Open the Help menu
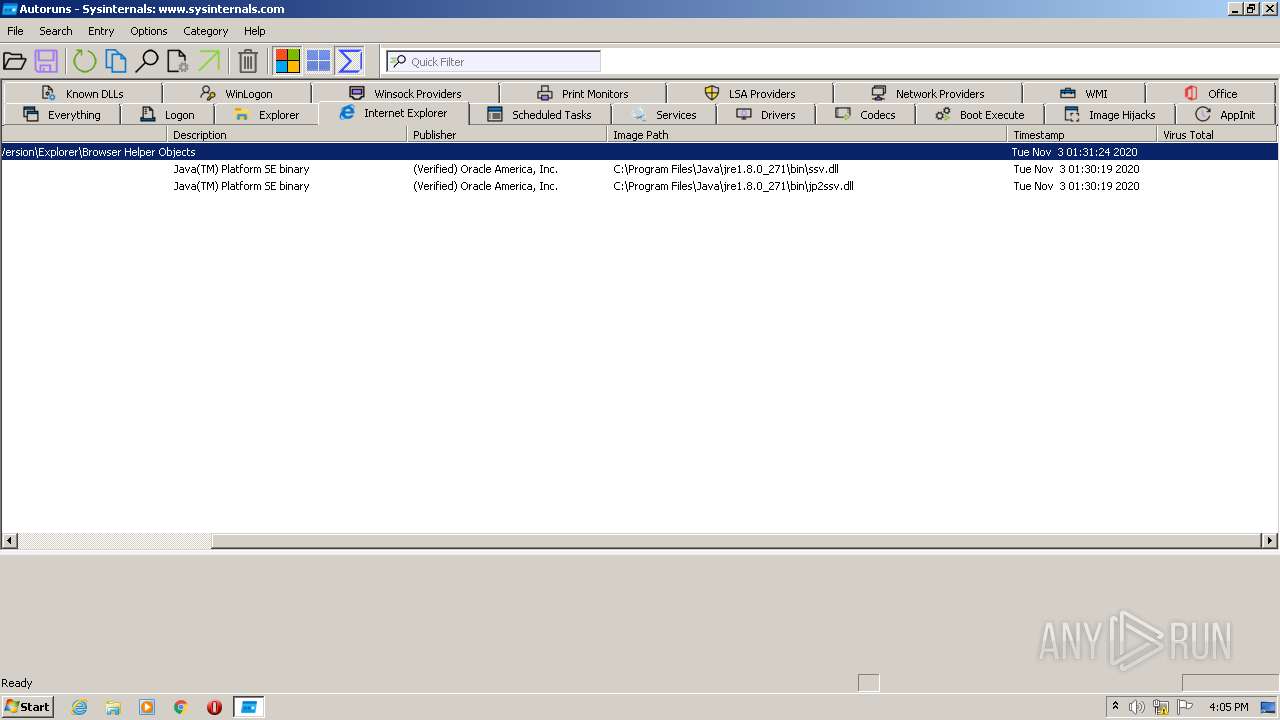 [x=255, y=31]
